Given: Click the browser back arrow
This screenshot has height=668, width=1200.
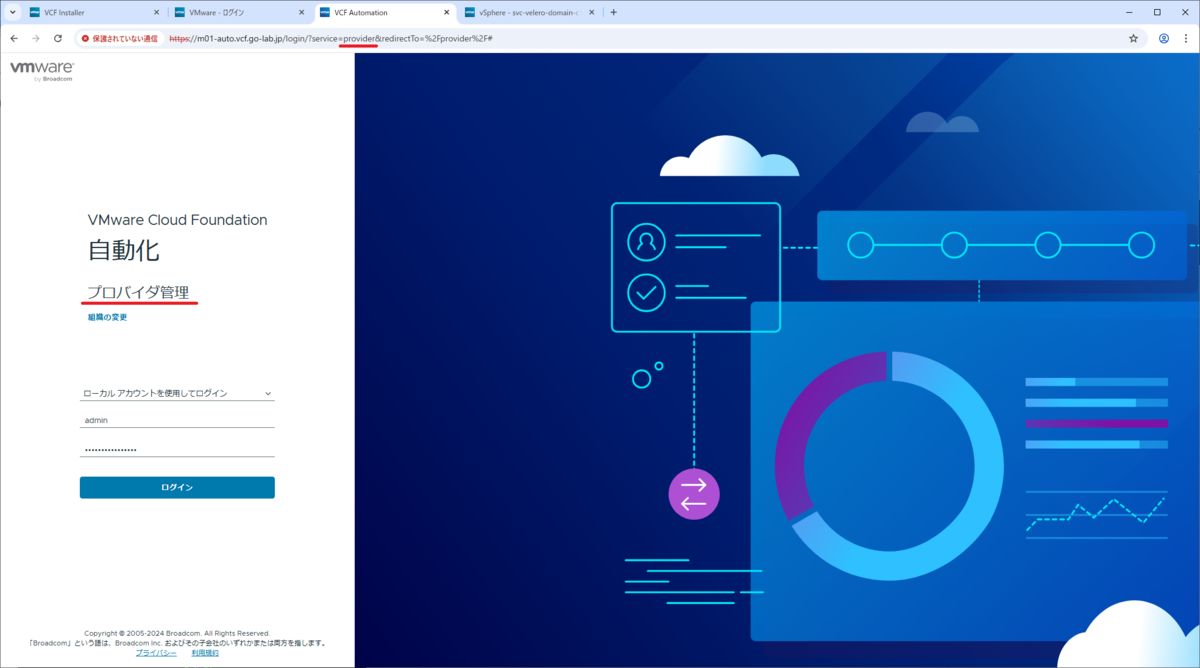Looking at the screenshot, I should [14, 38].
